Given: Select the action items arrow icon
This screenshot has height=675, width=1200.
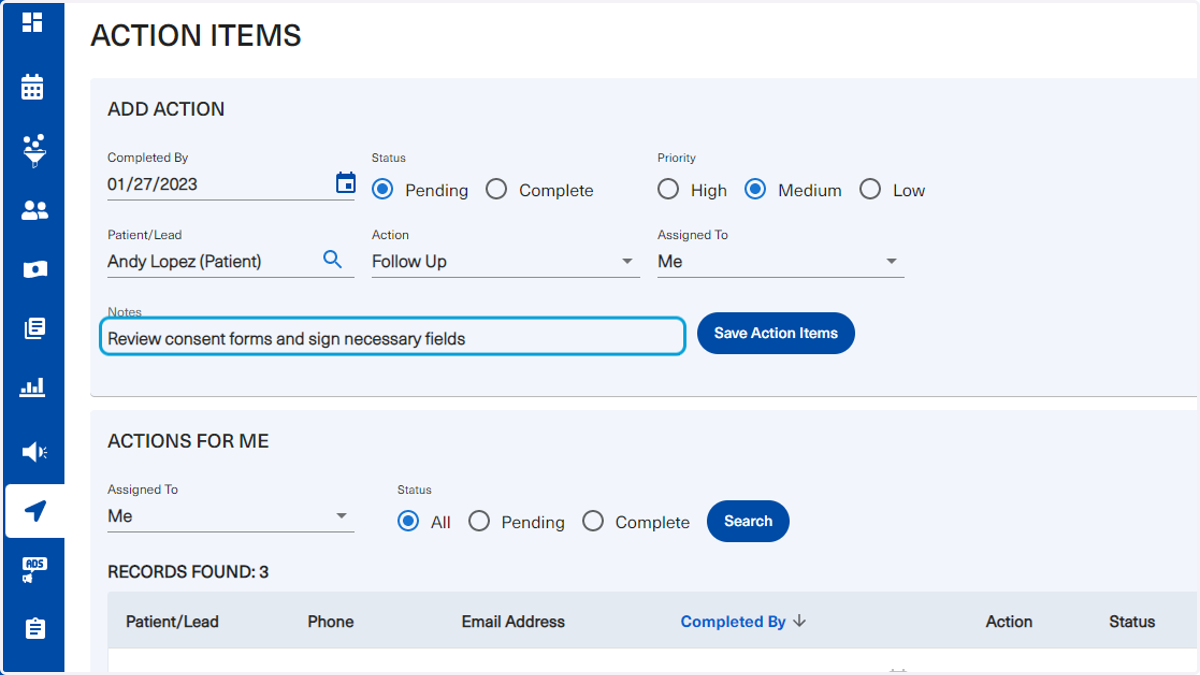Looking at the screenshot, I should [35, 511].
